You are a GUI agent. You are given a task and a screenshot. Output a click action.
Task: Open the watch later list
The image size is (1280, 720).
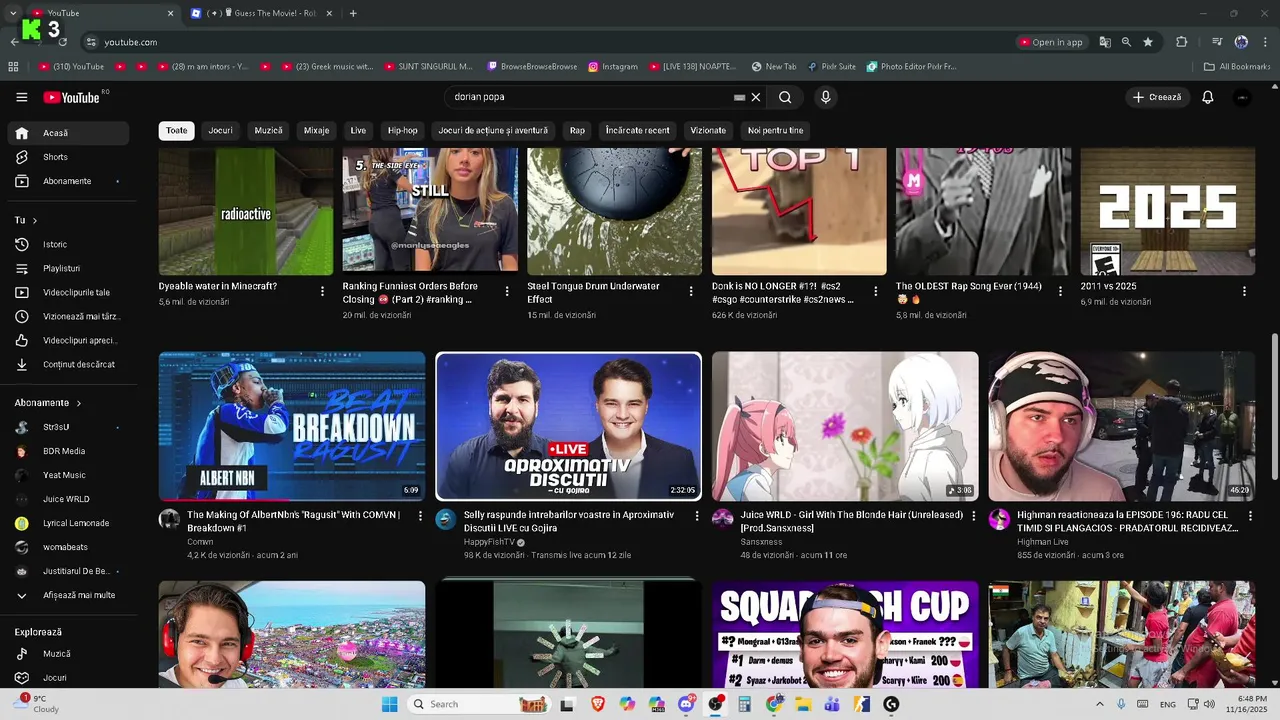pos(69,316)
